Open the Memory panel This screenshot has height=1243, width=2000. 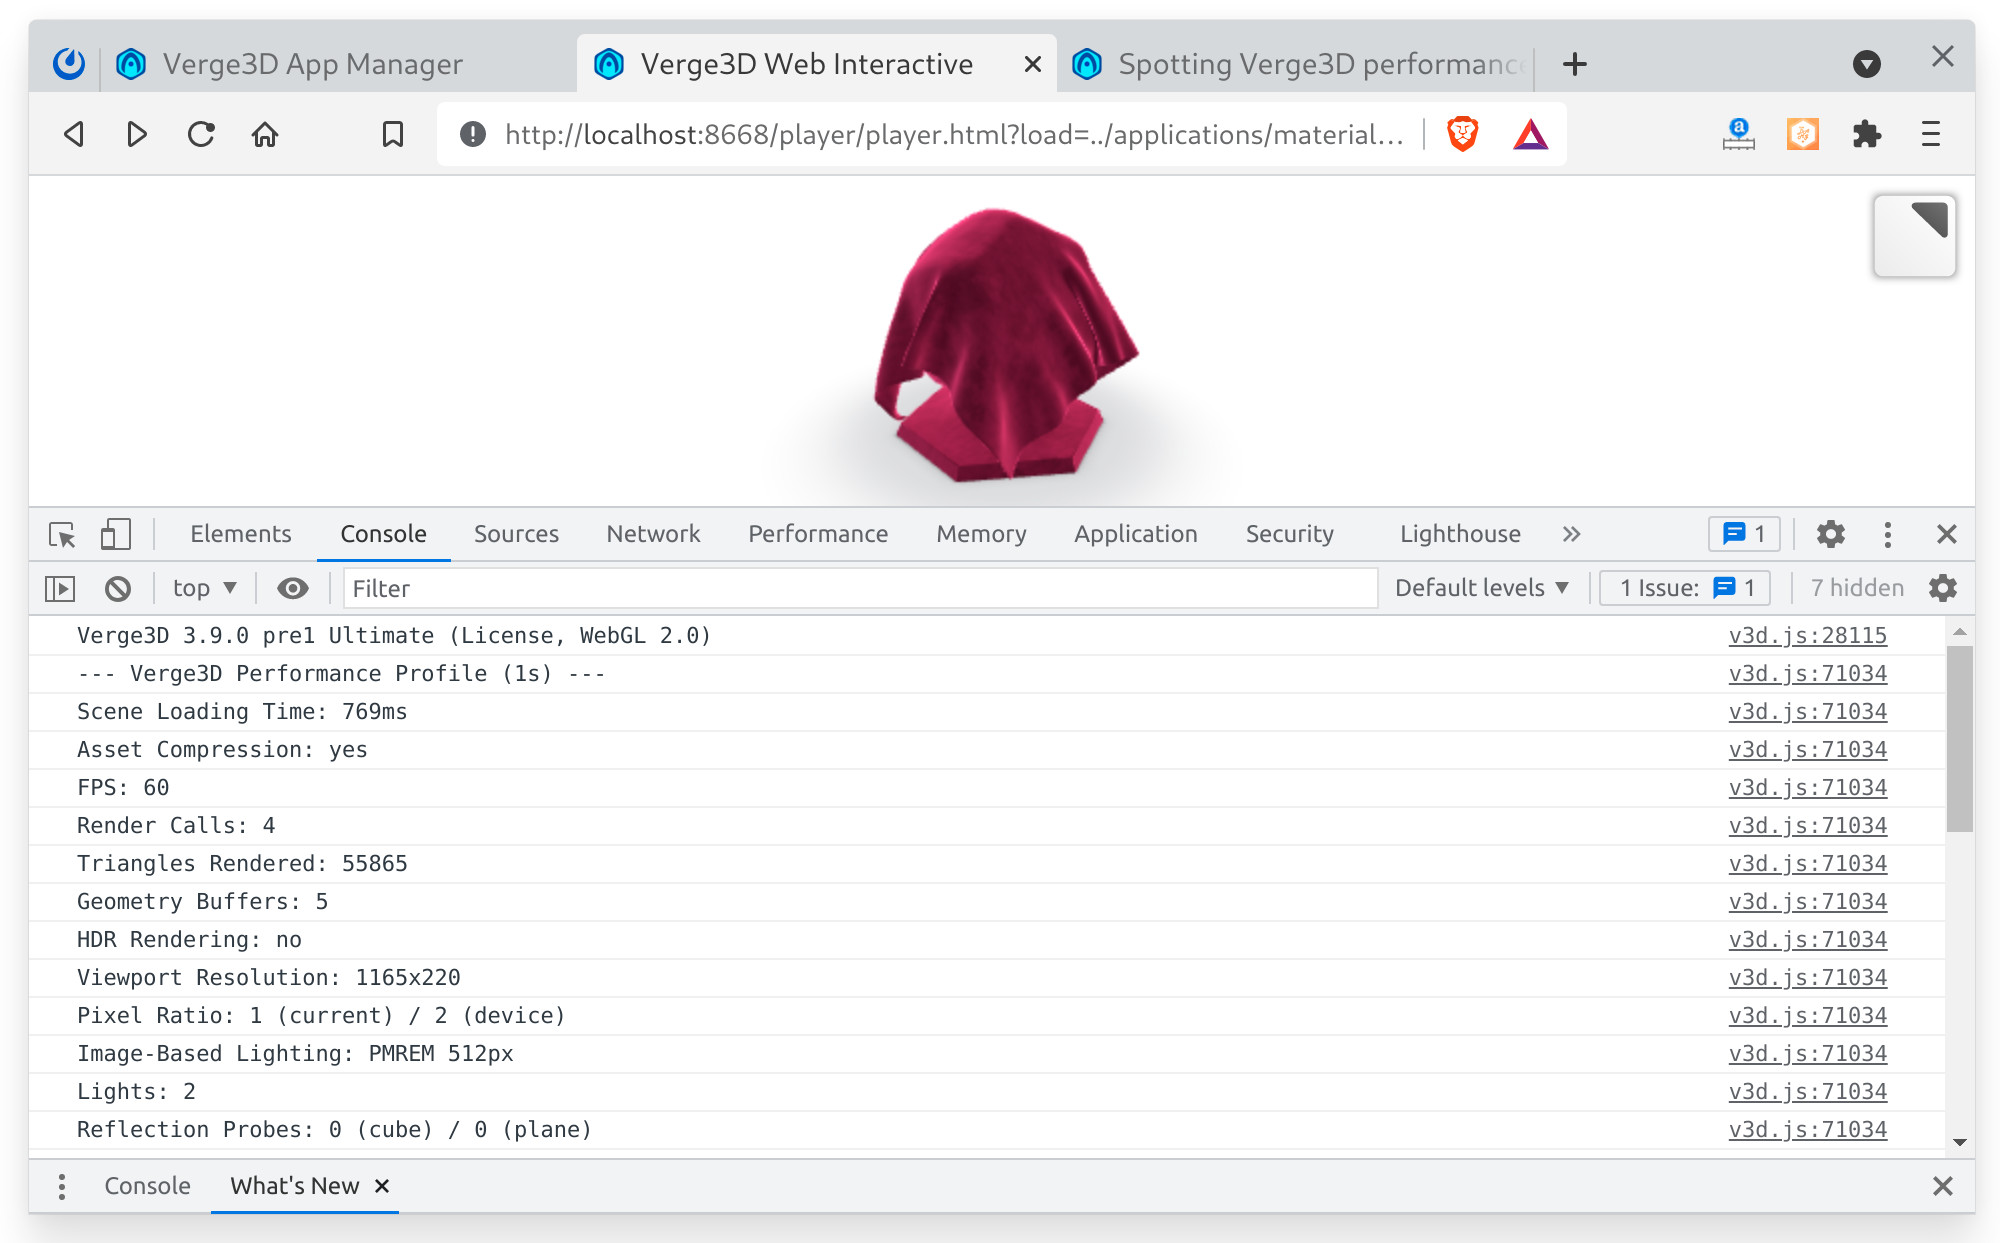pyautogui.click(x=981, y=534)
